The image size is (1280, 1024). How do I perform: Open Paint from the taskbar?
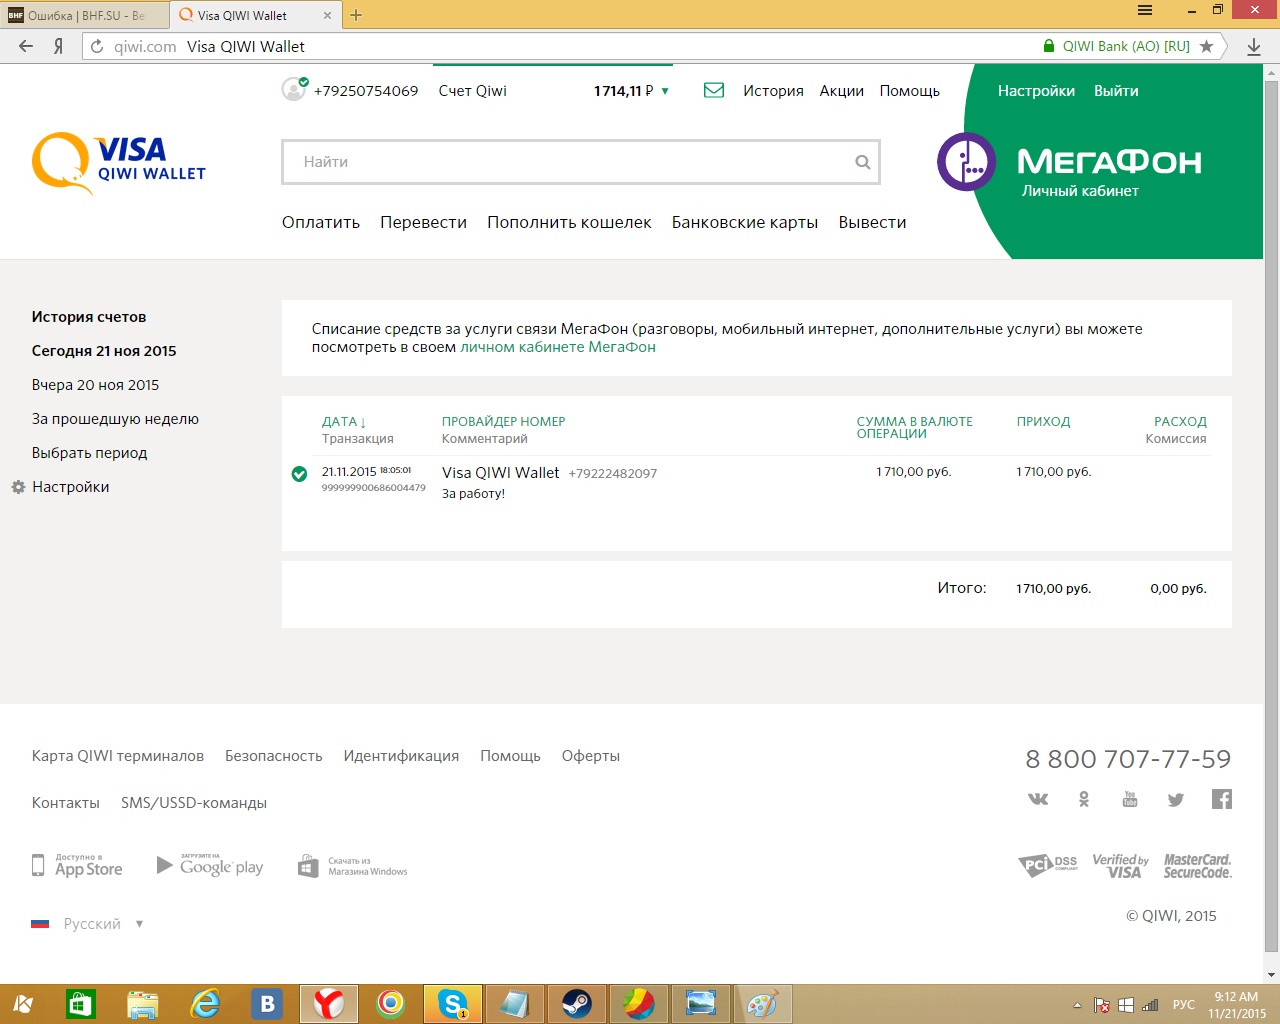763,1003
